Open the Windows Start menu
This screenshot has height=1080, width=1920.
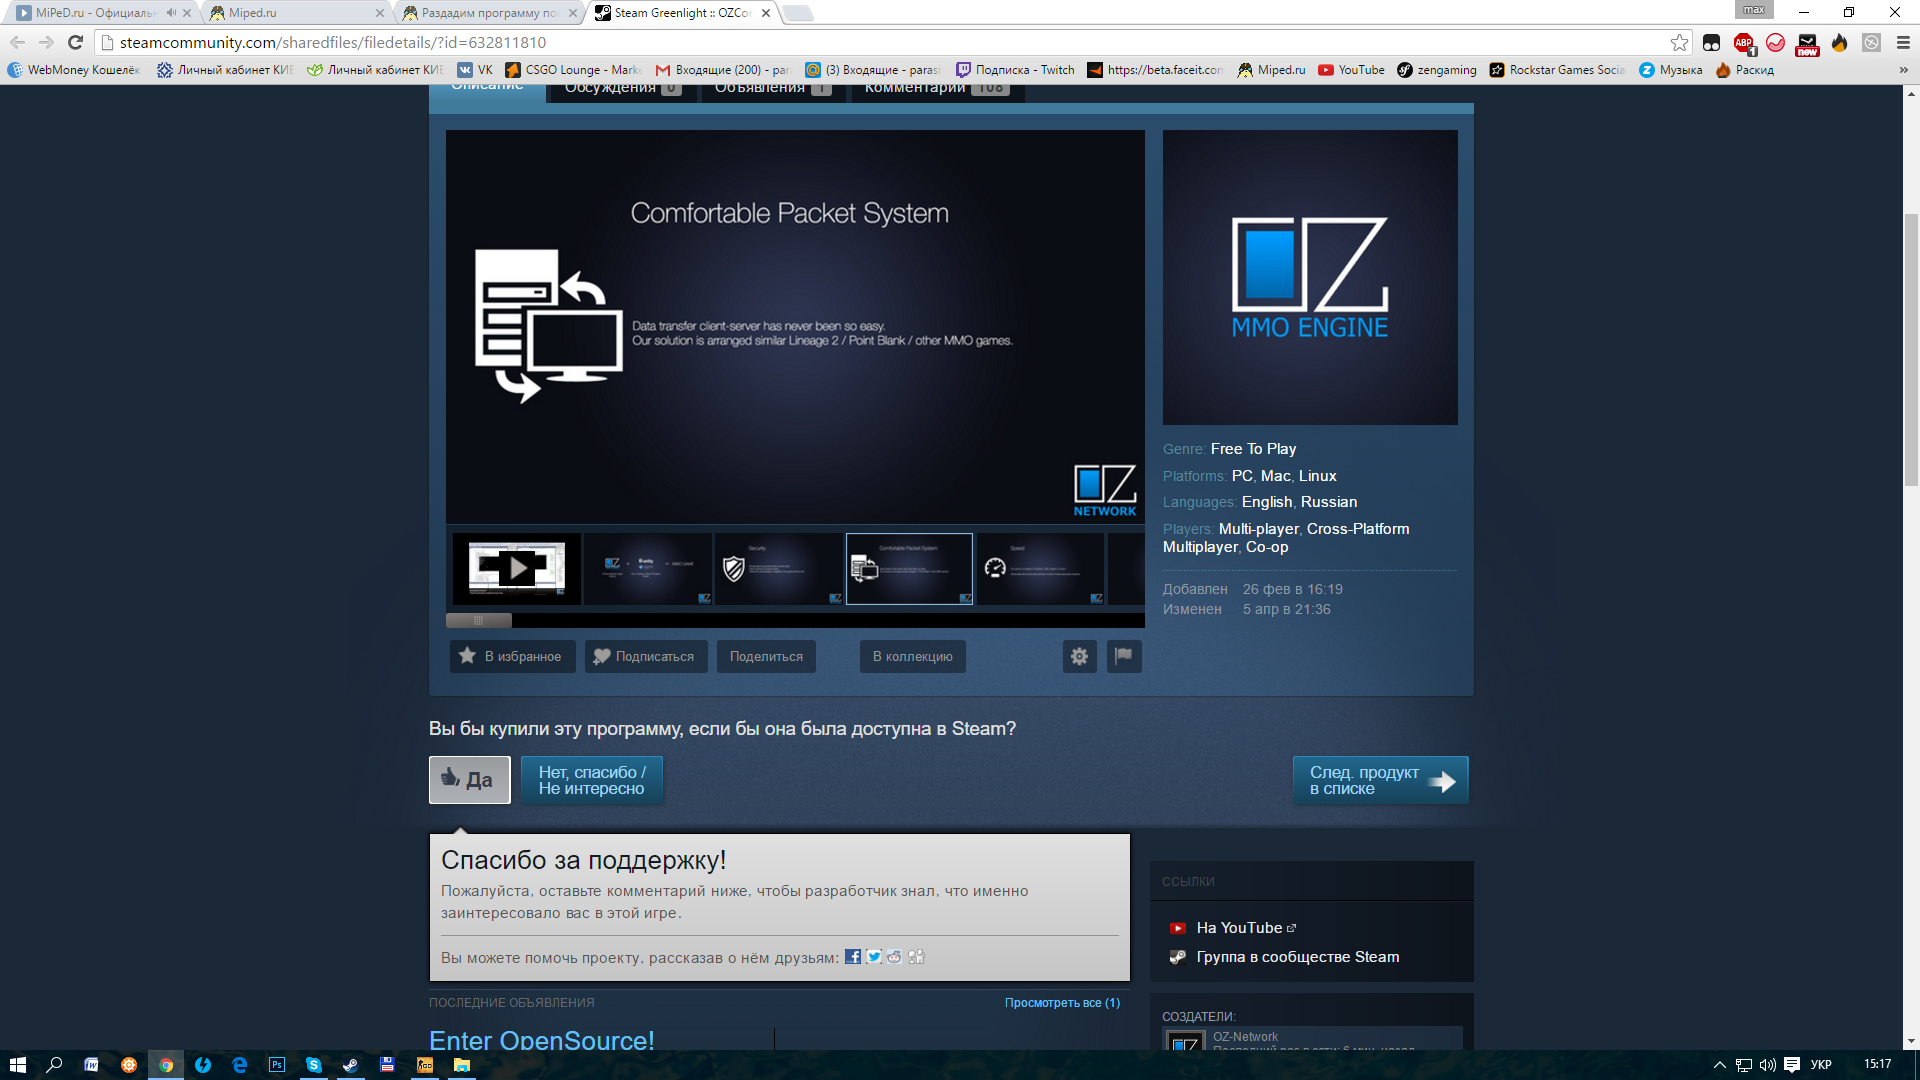click(x=17, y=1065)
